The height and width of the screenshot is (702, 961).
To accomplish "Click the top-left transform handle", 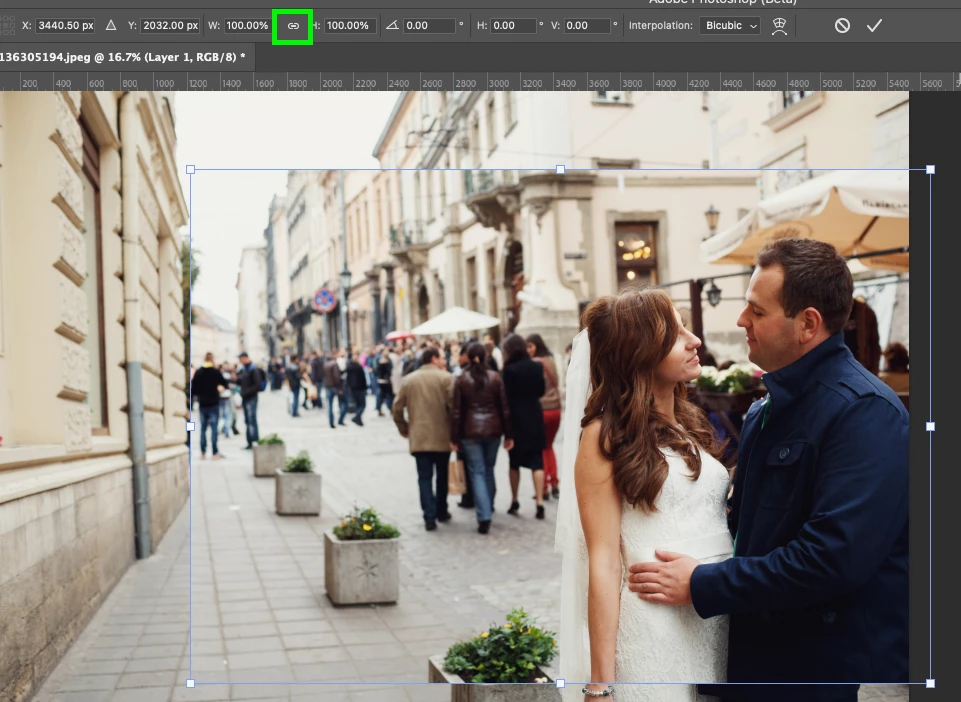I will 191,169.
